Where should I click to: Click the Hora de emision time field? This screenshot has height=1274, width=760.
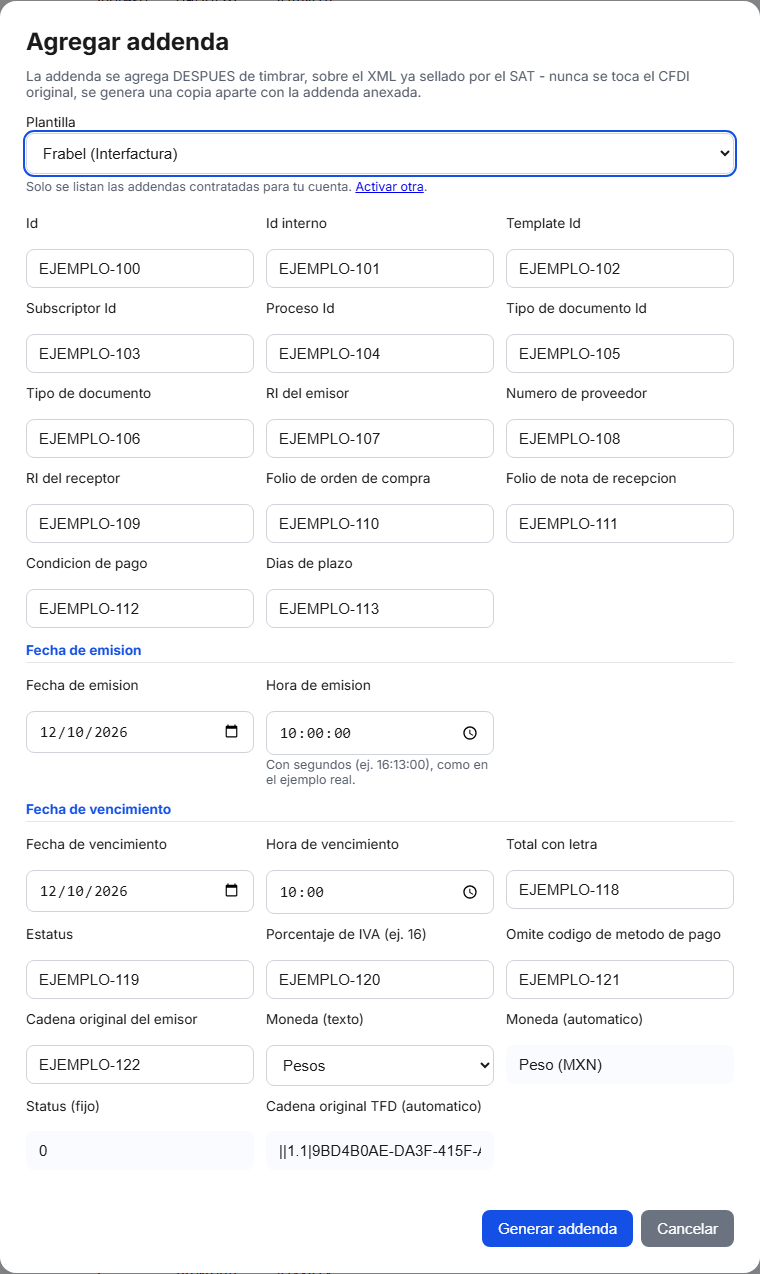pos(380,733)
